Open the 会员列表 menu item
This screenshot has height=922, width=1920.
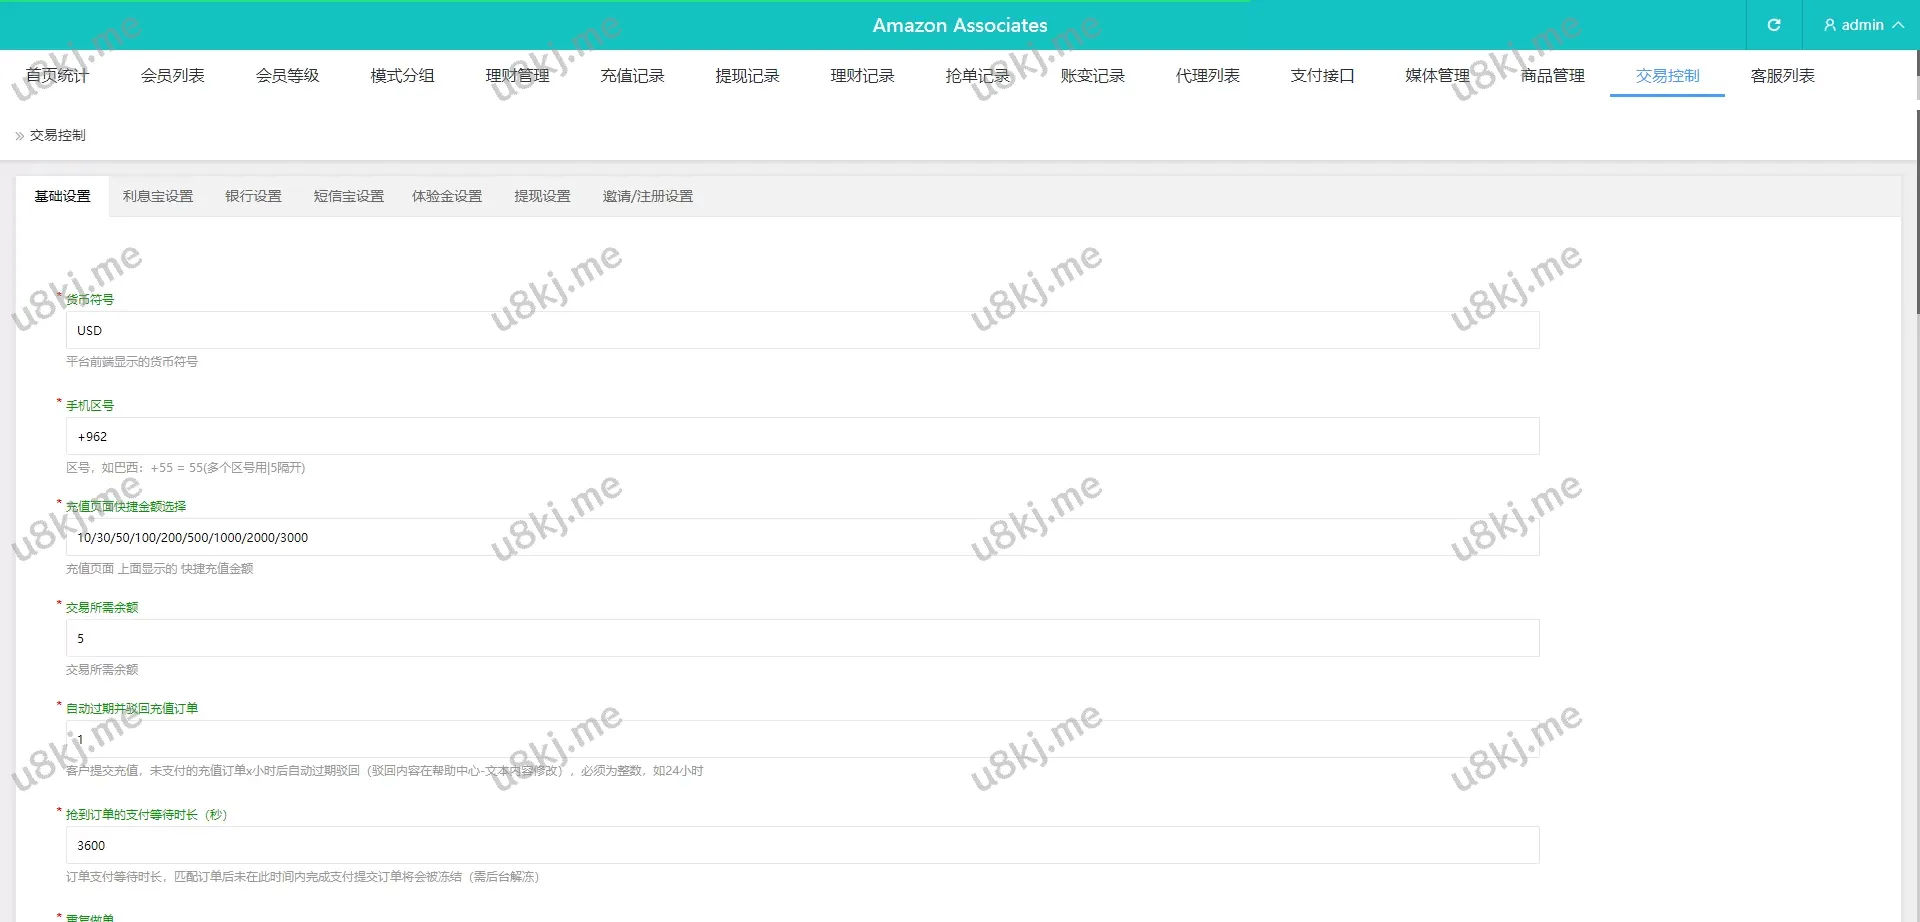tap(172, 76)
